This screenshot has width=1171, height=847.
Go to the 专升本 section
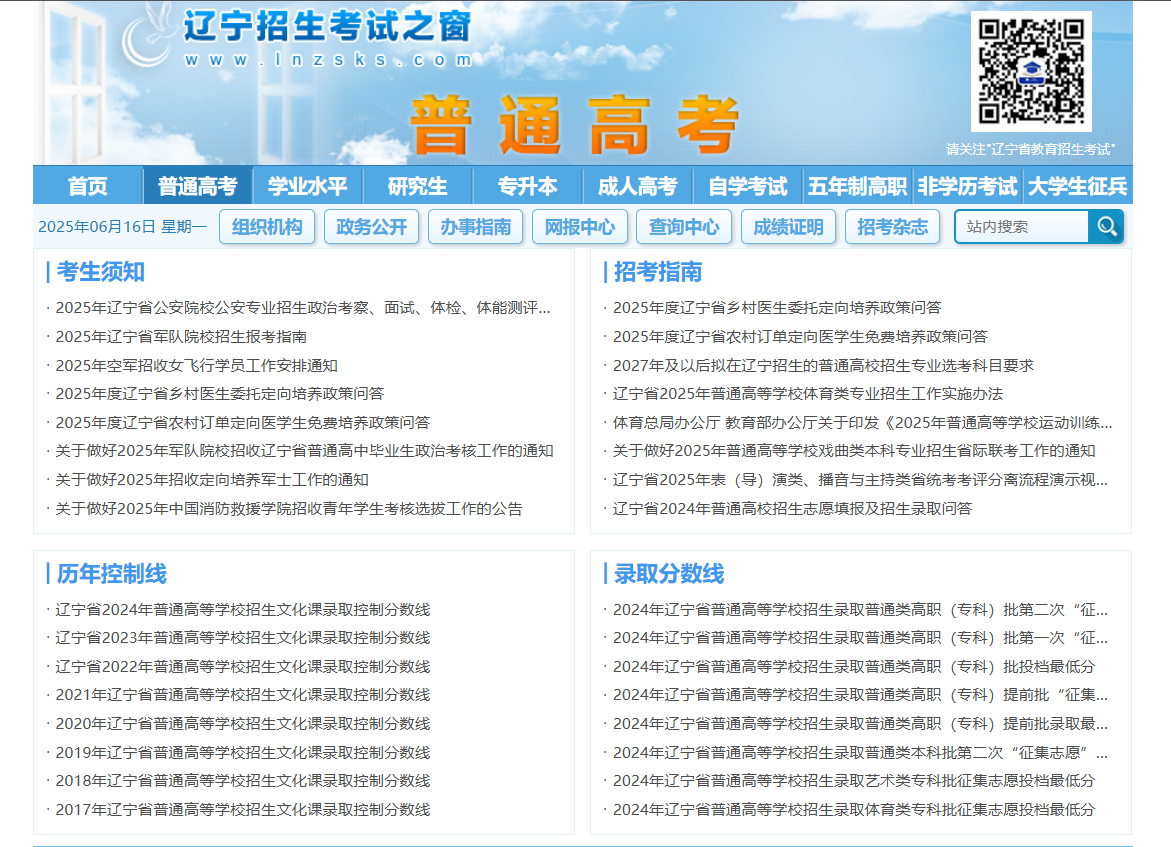[x=527, y=186]
